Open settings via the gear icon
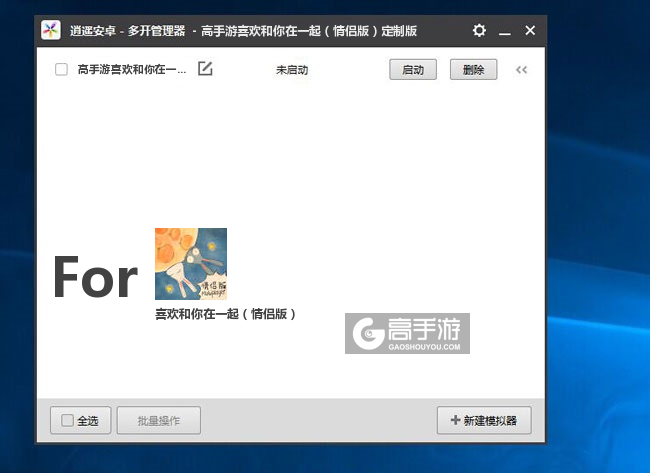This screenshot has height=473, width=650. point(479,31)
